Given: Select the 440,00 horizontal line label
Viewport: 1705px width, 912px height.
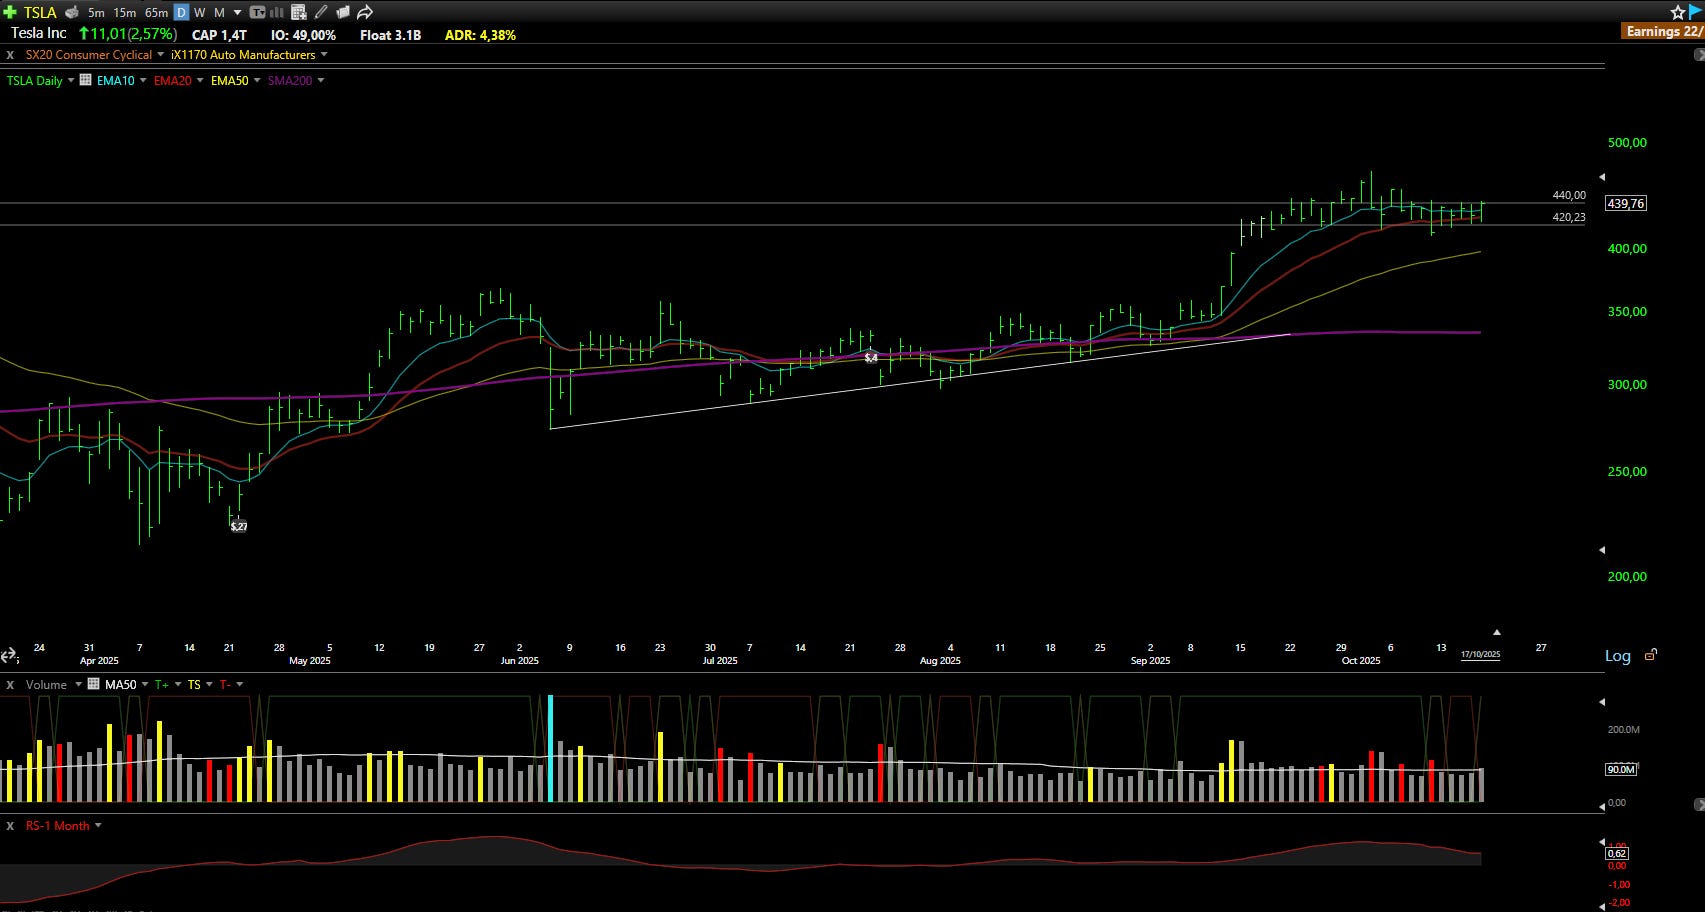Looking at the screenshot, I should [x=1569, y=195].
